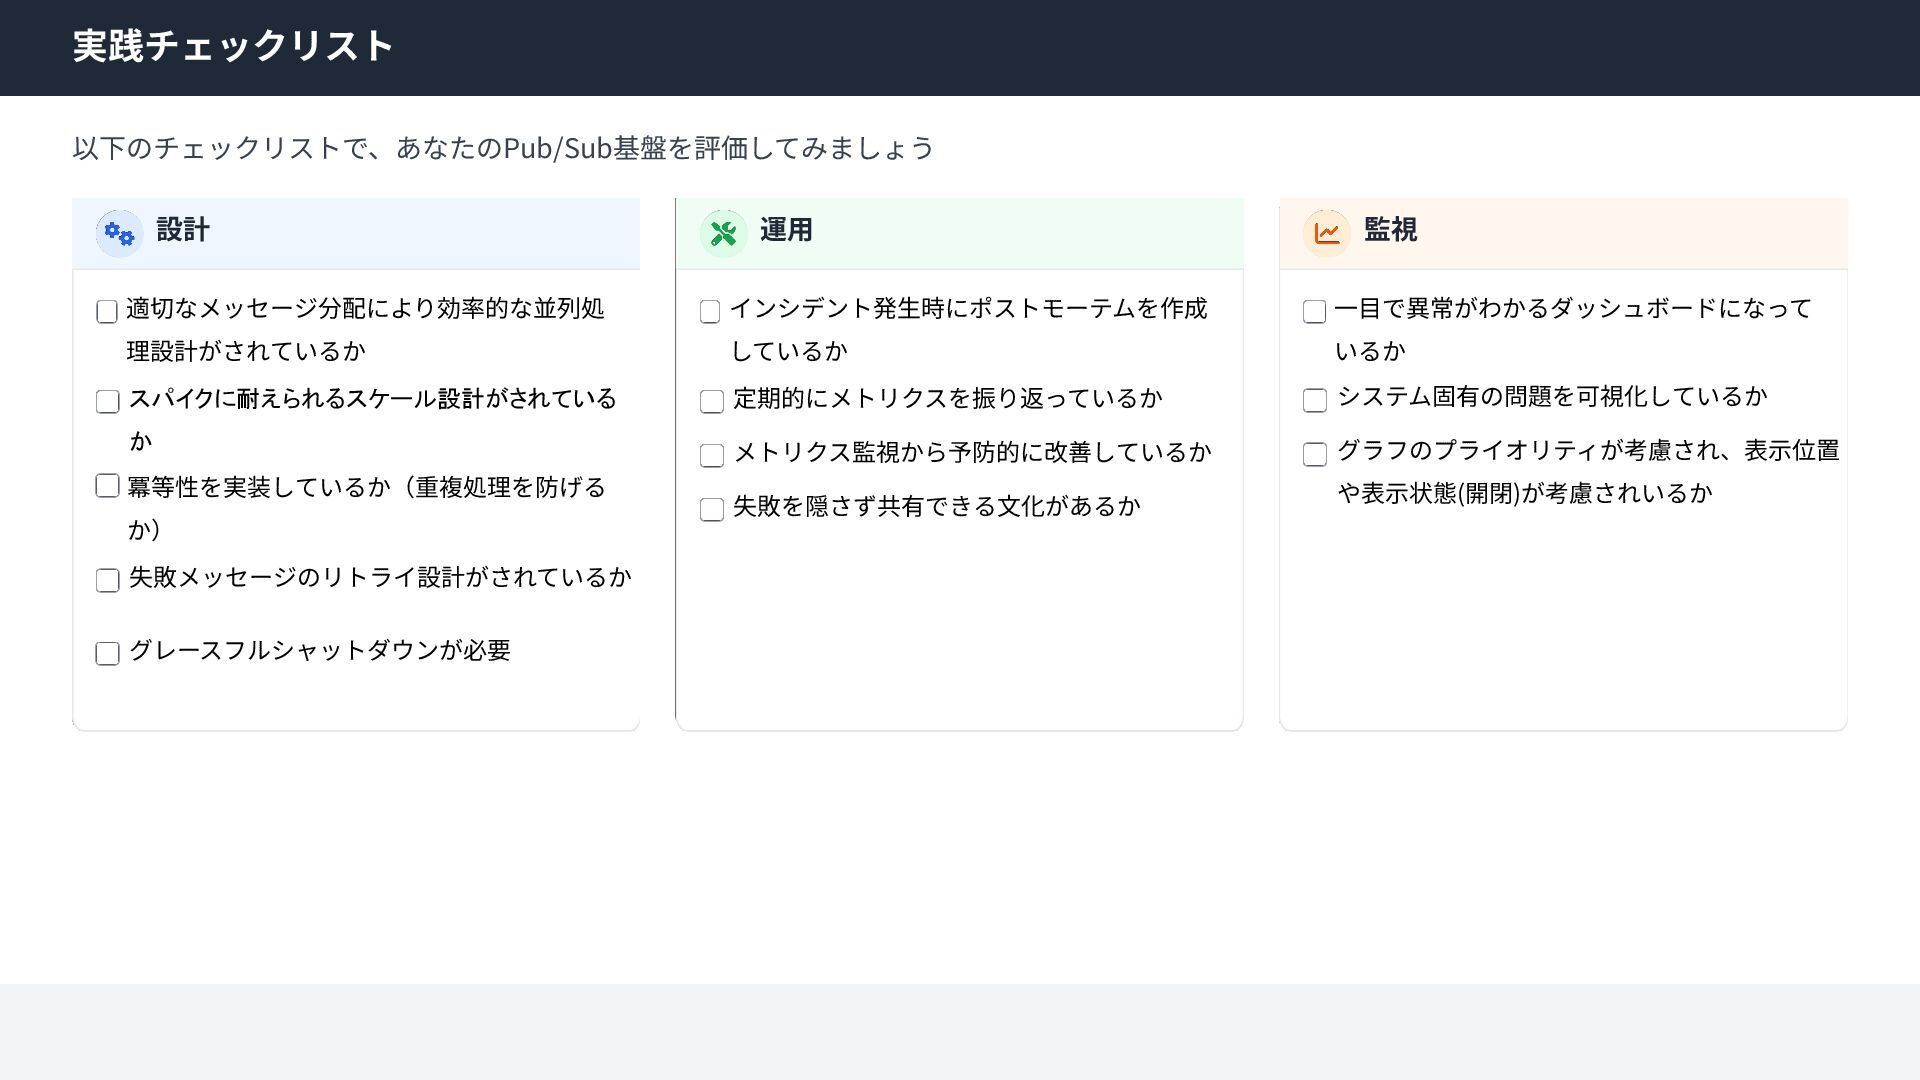Check 失敗メッセージのリトライ設計 checkbox
Viewport: 1920px width, 1080px height.
(108, 581)
